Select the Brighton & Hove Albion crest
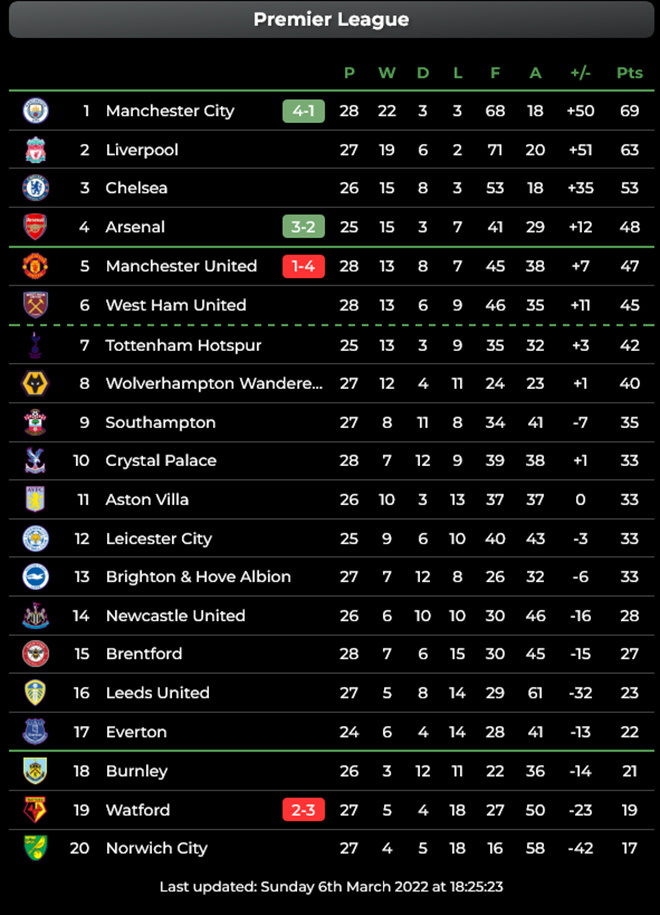 (x=34, y=577)
